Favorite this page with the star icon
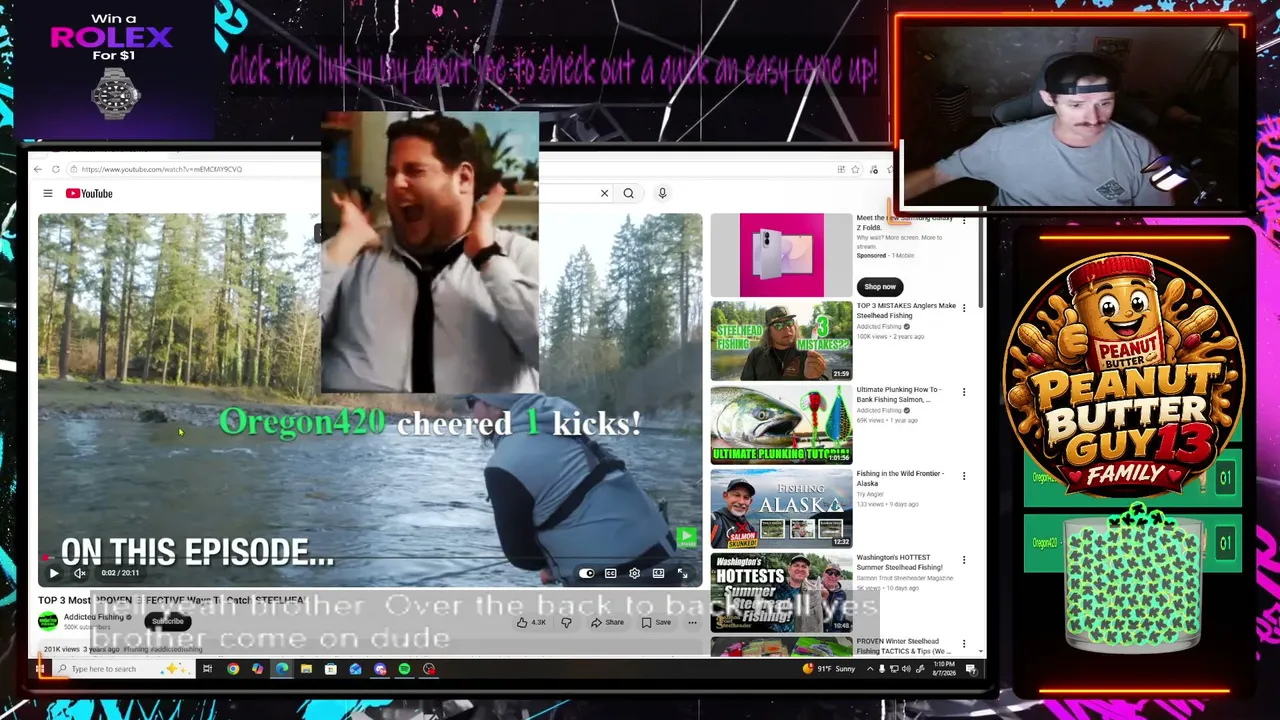This screenshot has height=720, width=1280. click(855, 169)
